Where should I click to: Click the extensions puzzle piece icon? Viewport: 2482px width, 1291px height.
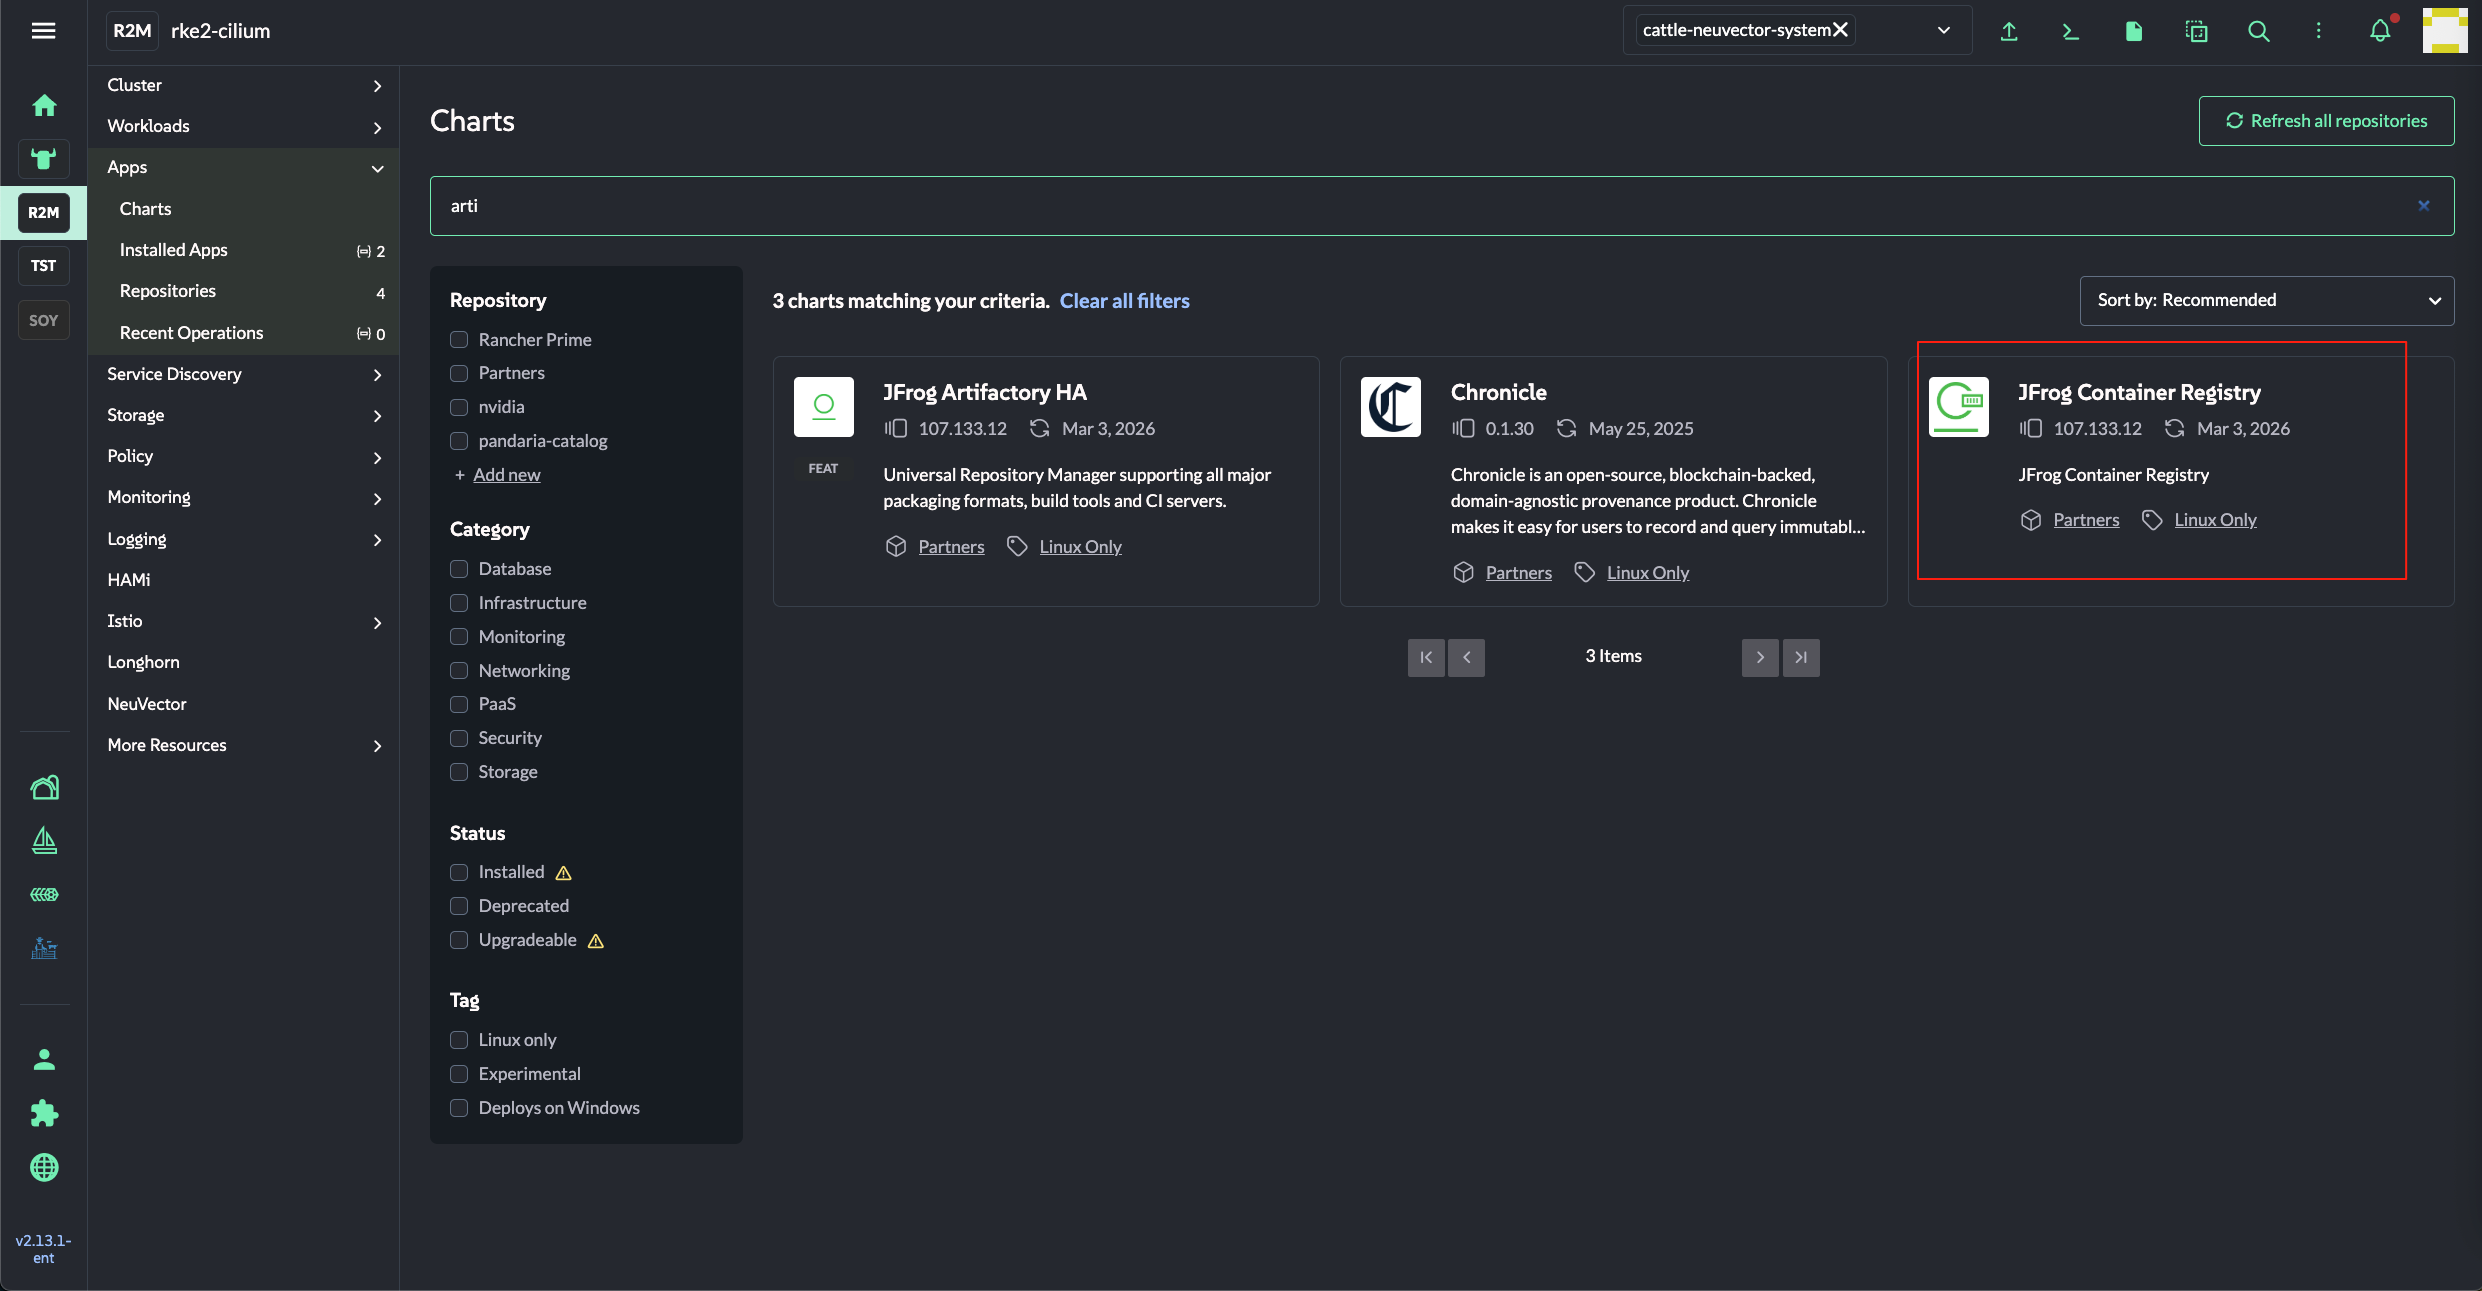pos(44,1113)
